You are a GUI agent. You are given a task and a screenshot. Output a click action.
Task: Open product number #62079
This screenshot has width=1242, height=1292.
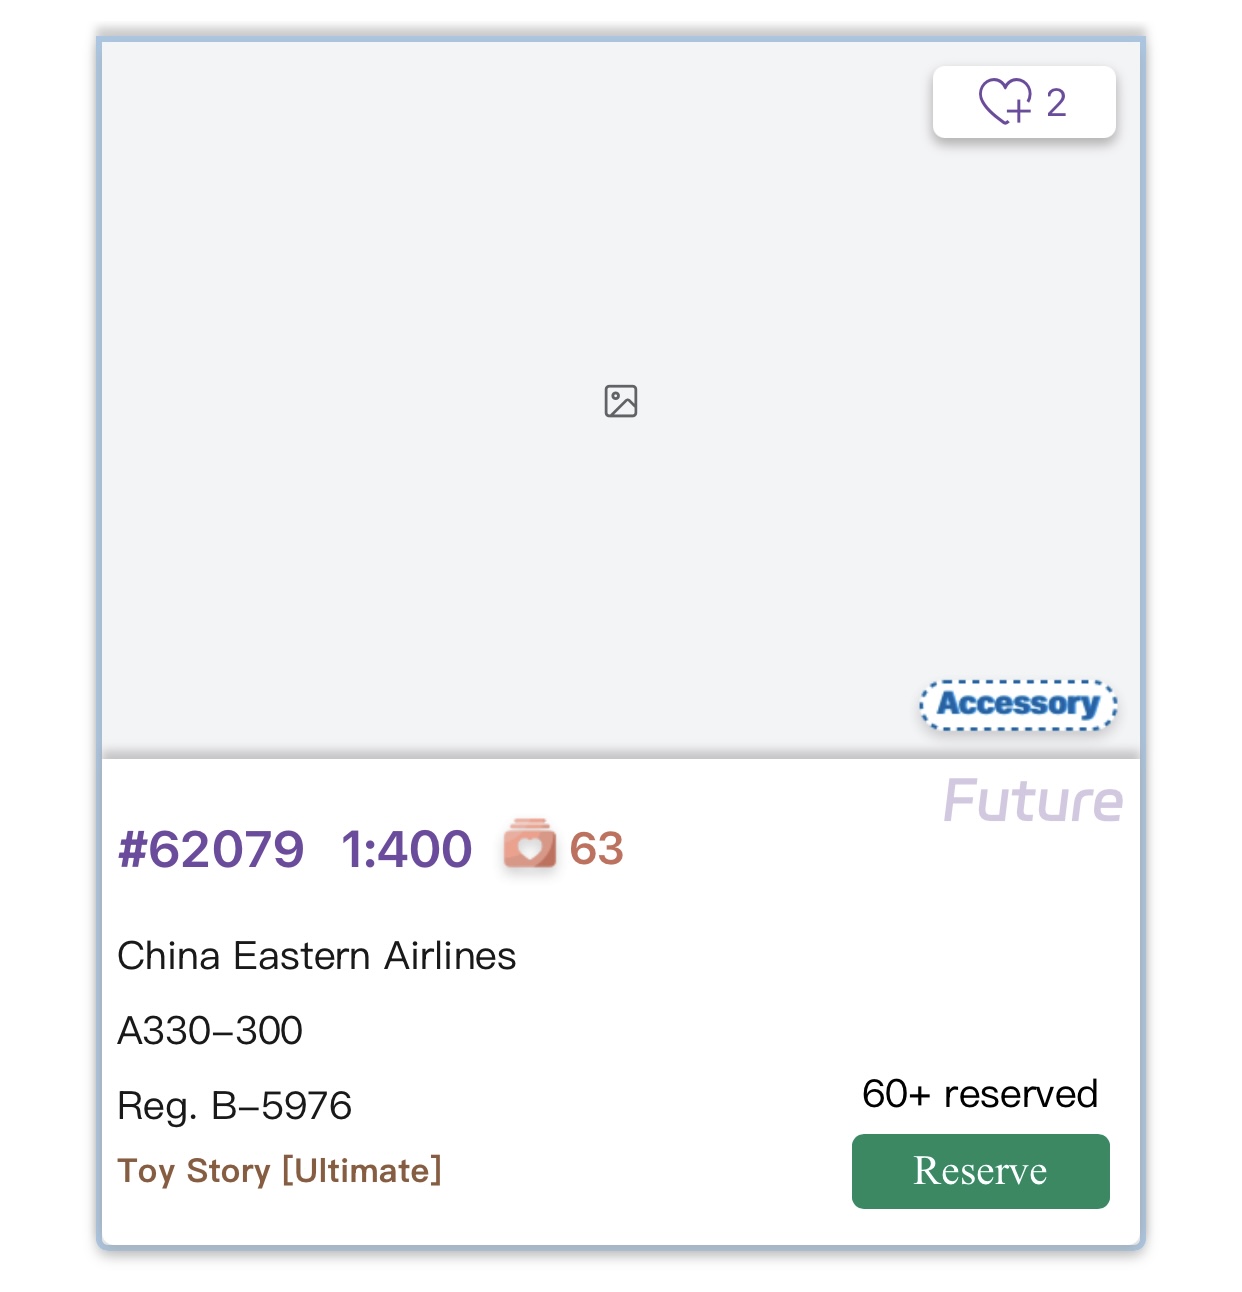pyautogui.click(x=211, y=849)
